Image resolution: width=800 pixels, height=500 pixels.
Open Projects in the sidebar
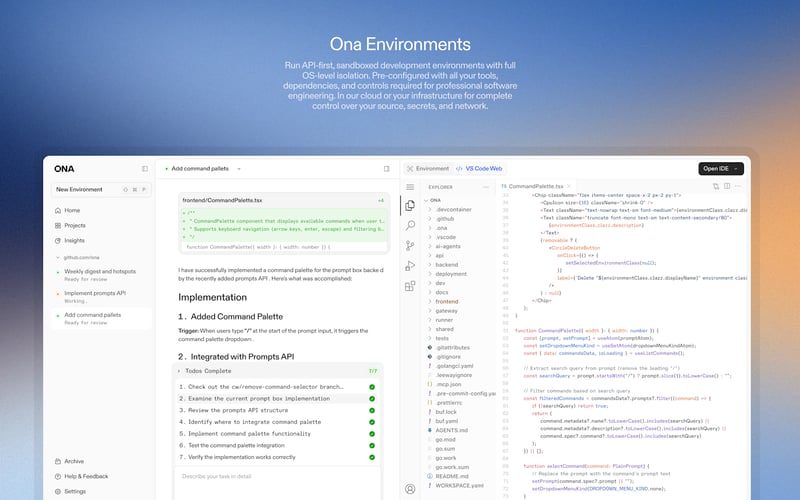click(75, 226)
